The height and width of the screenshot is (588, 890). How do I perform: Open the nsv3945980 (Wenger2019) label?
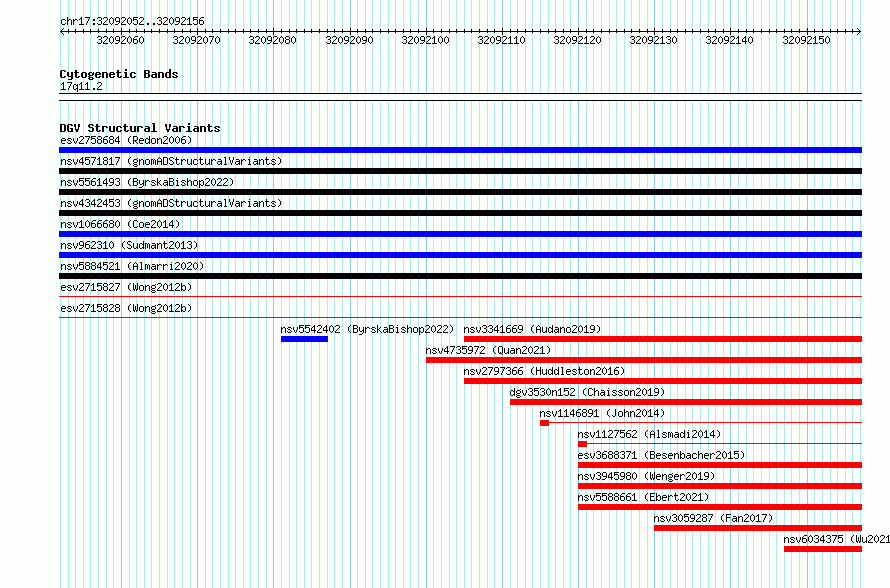point(646,476)
